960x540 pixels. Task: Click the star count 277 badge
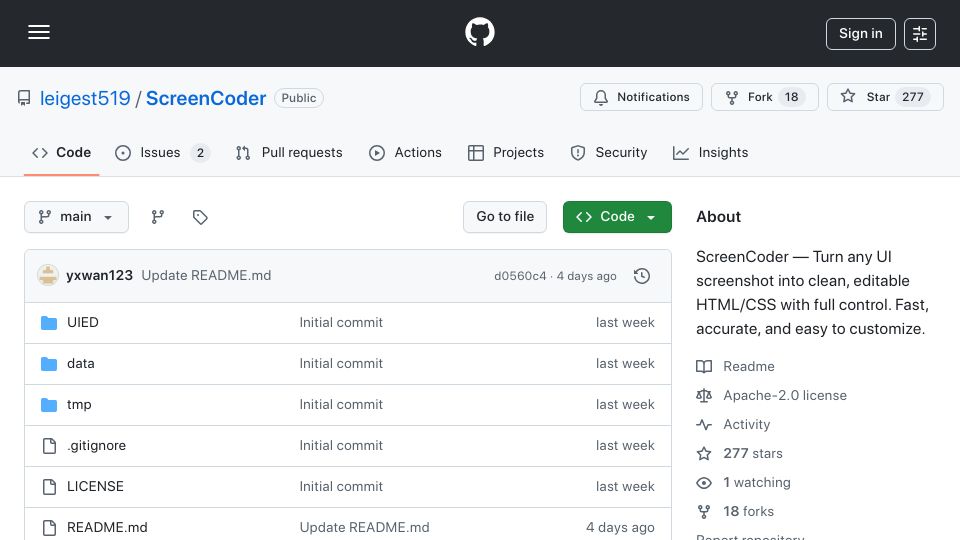pyautogui.click(x=912, y=97)
